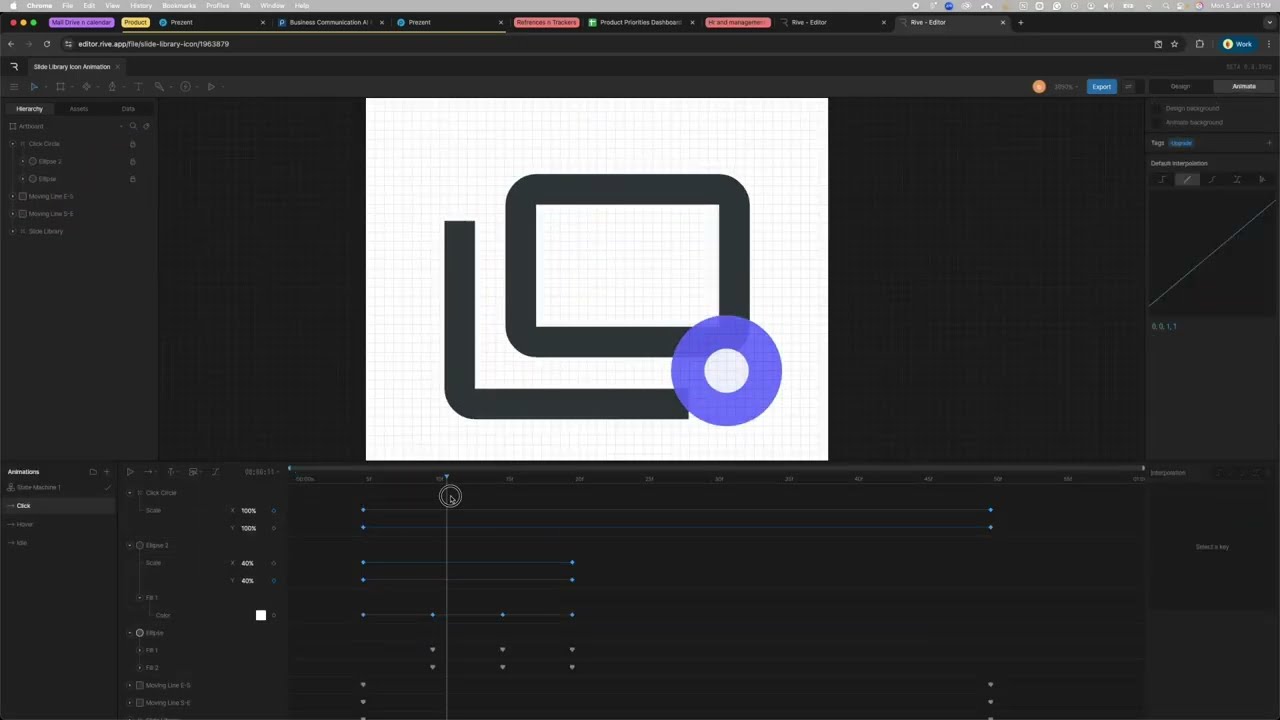
Task: Toggle keyframe for Ellipse 2 Scale X
Action: (x=273, y=563)
